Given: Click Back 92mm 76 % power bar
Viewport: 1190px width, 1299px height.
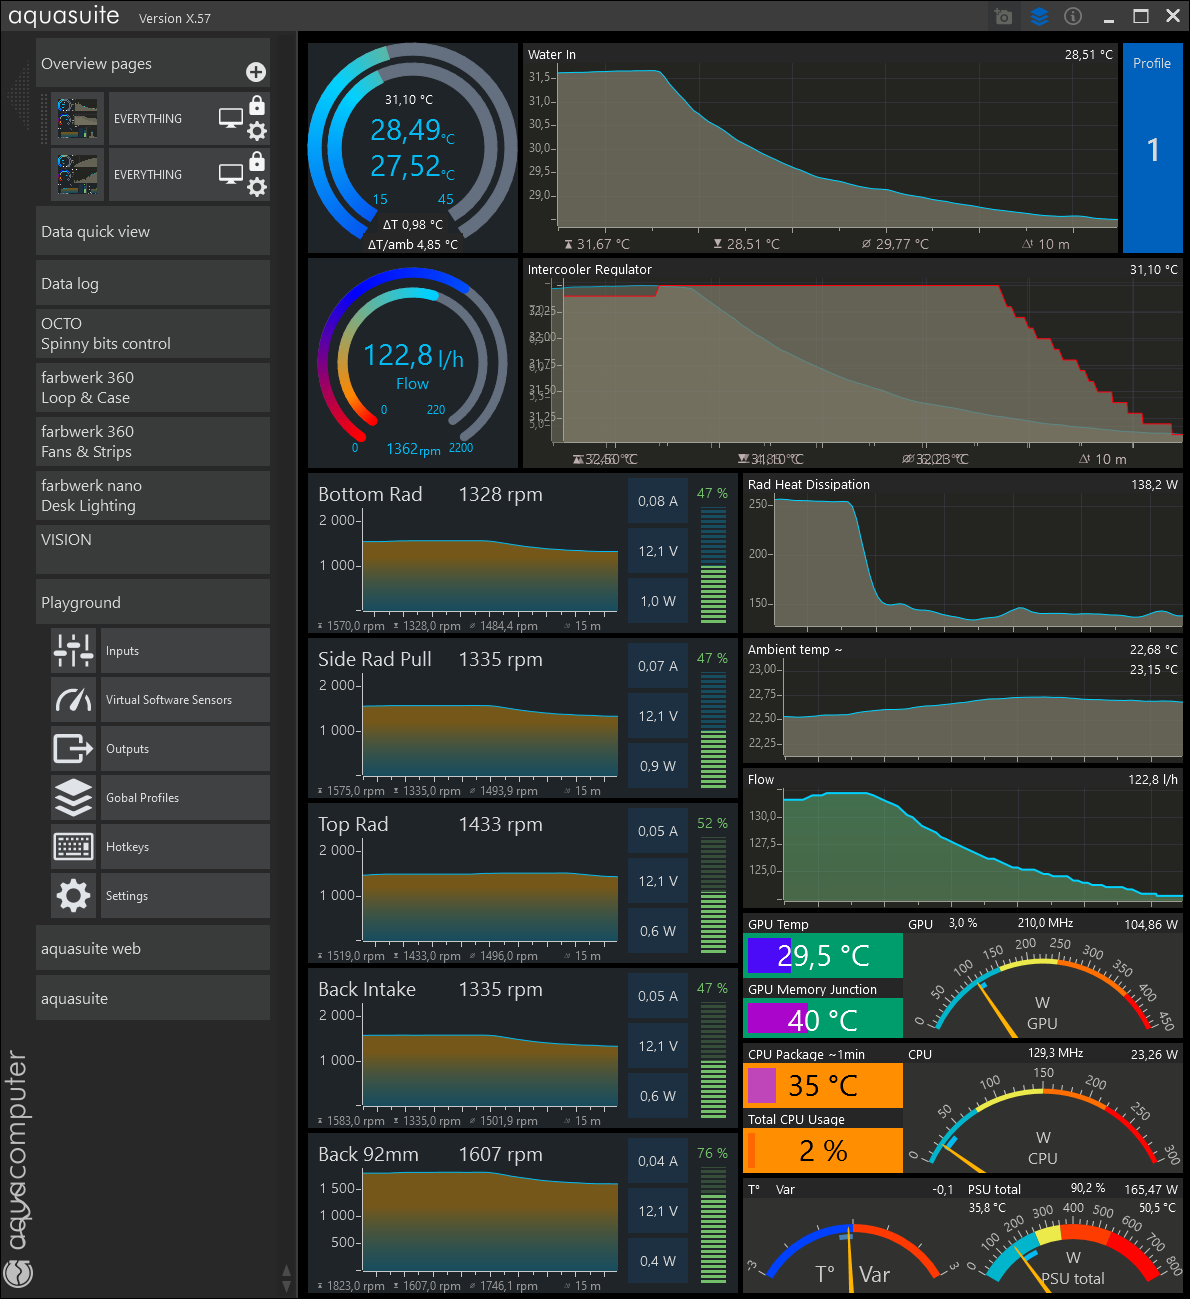Looking at the screenshot, I should pos(713,1225).
